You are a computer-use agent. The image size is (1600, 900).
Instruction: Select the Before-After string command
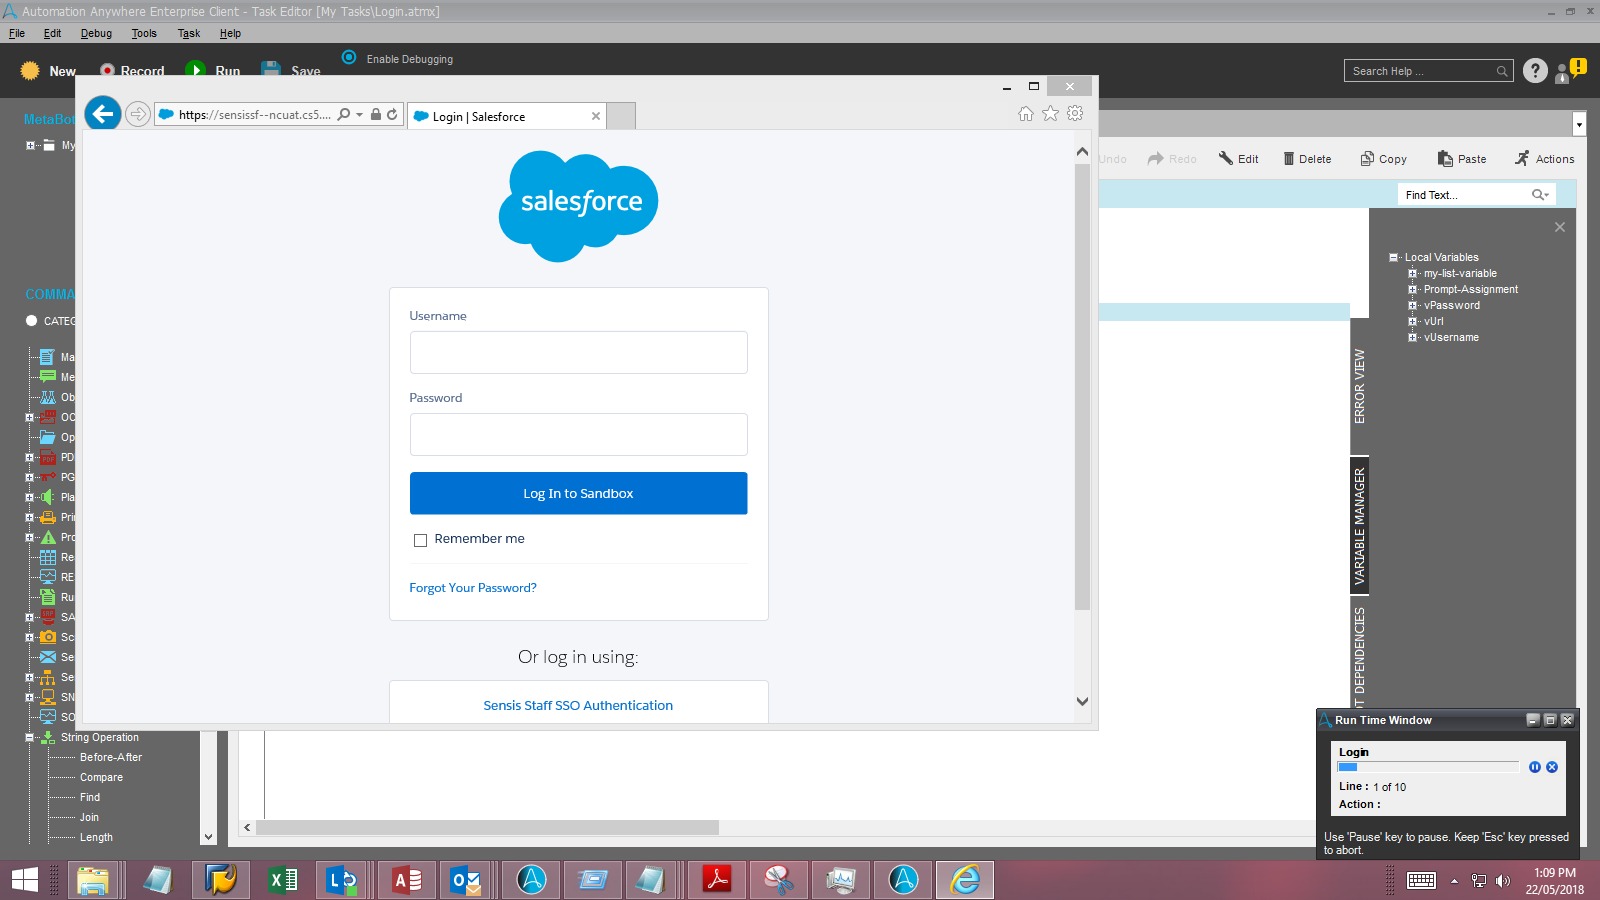[x=111, y=757]
